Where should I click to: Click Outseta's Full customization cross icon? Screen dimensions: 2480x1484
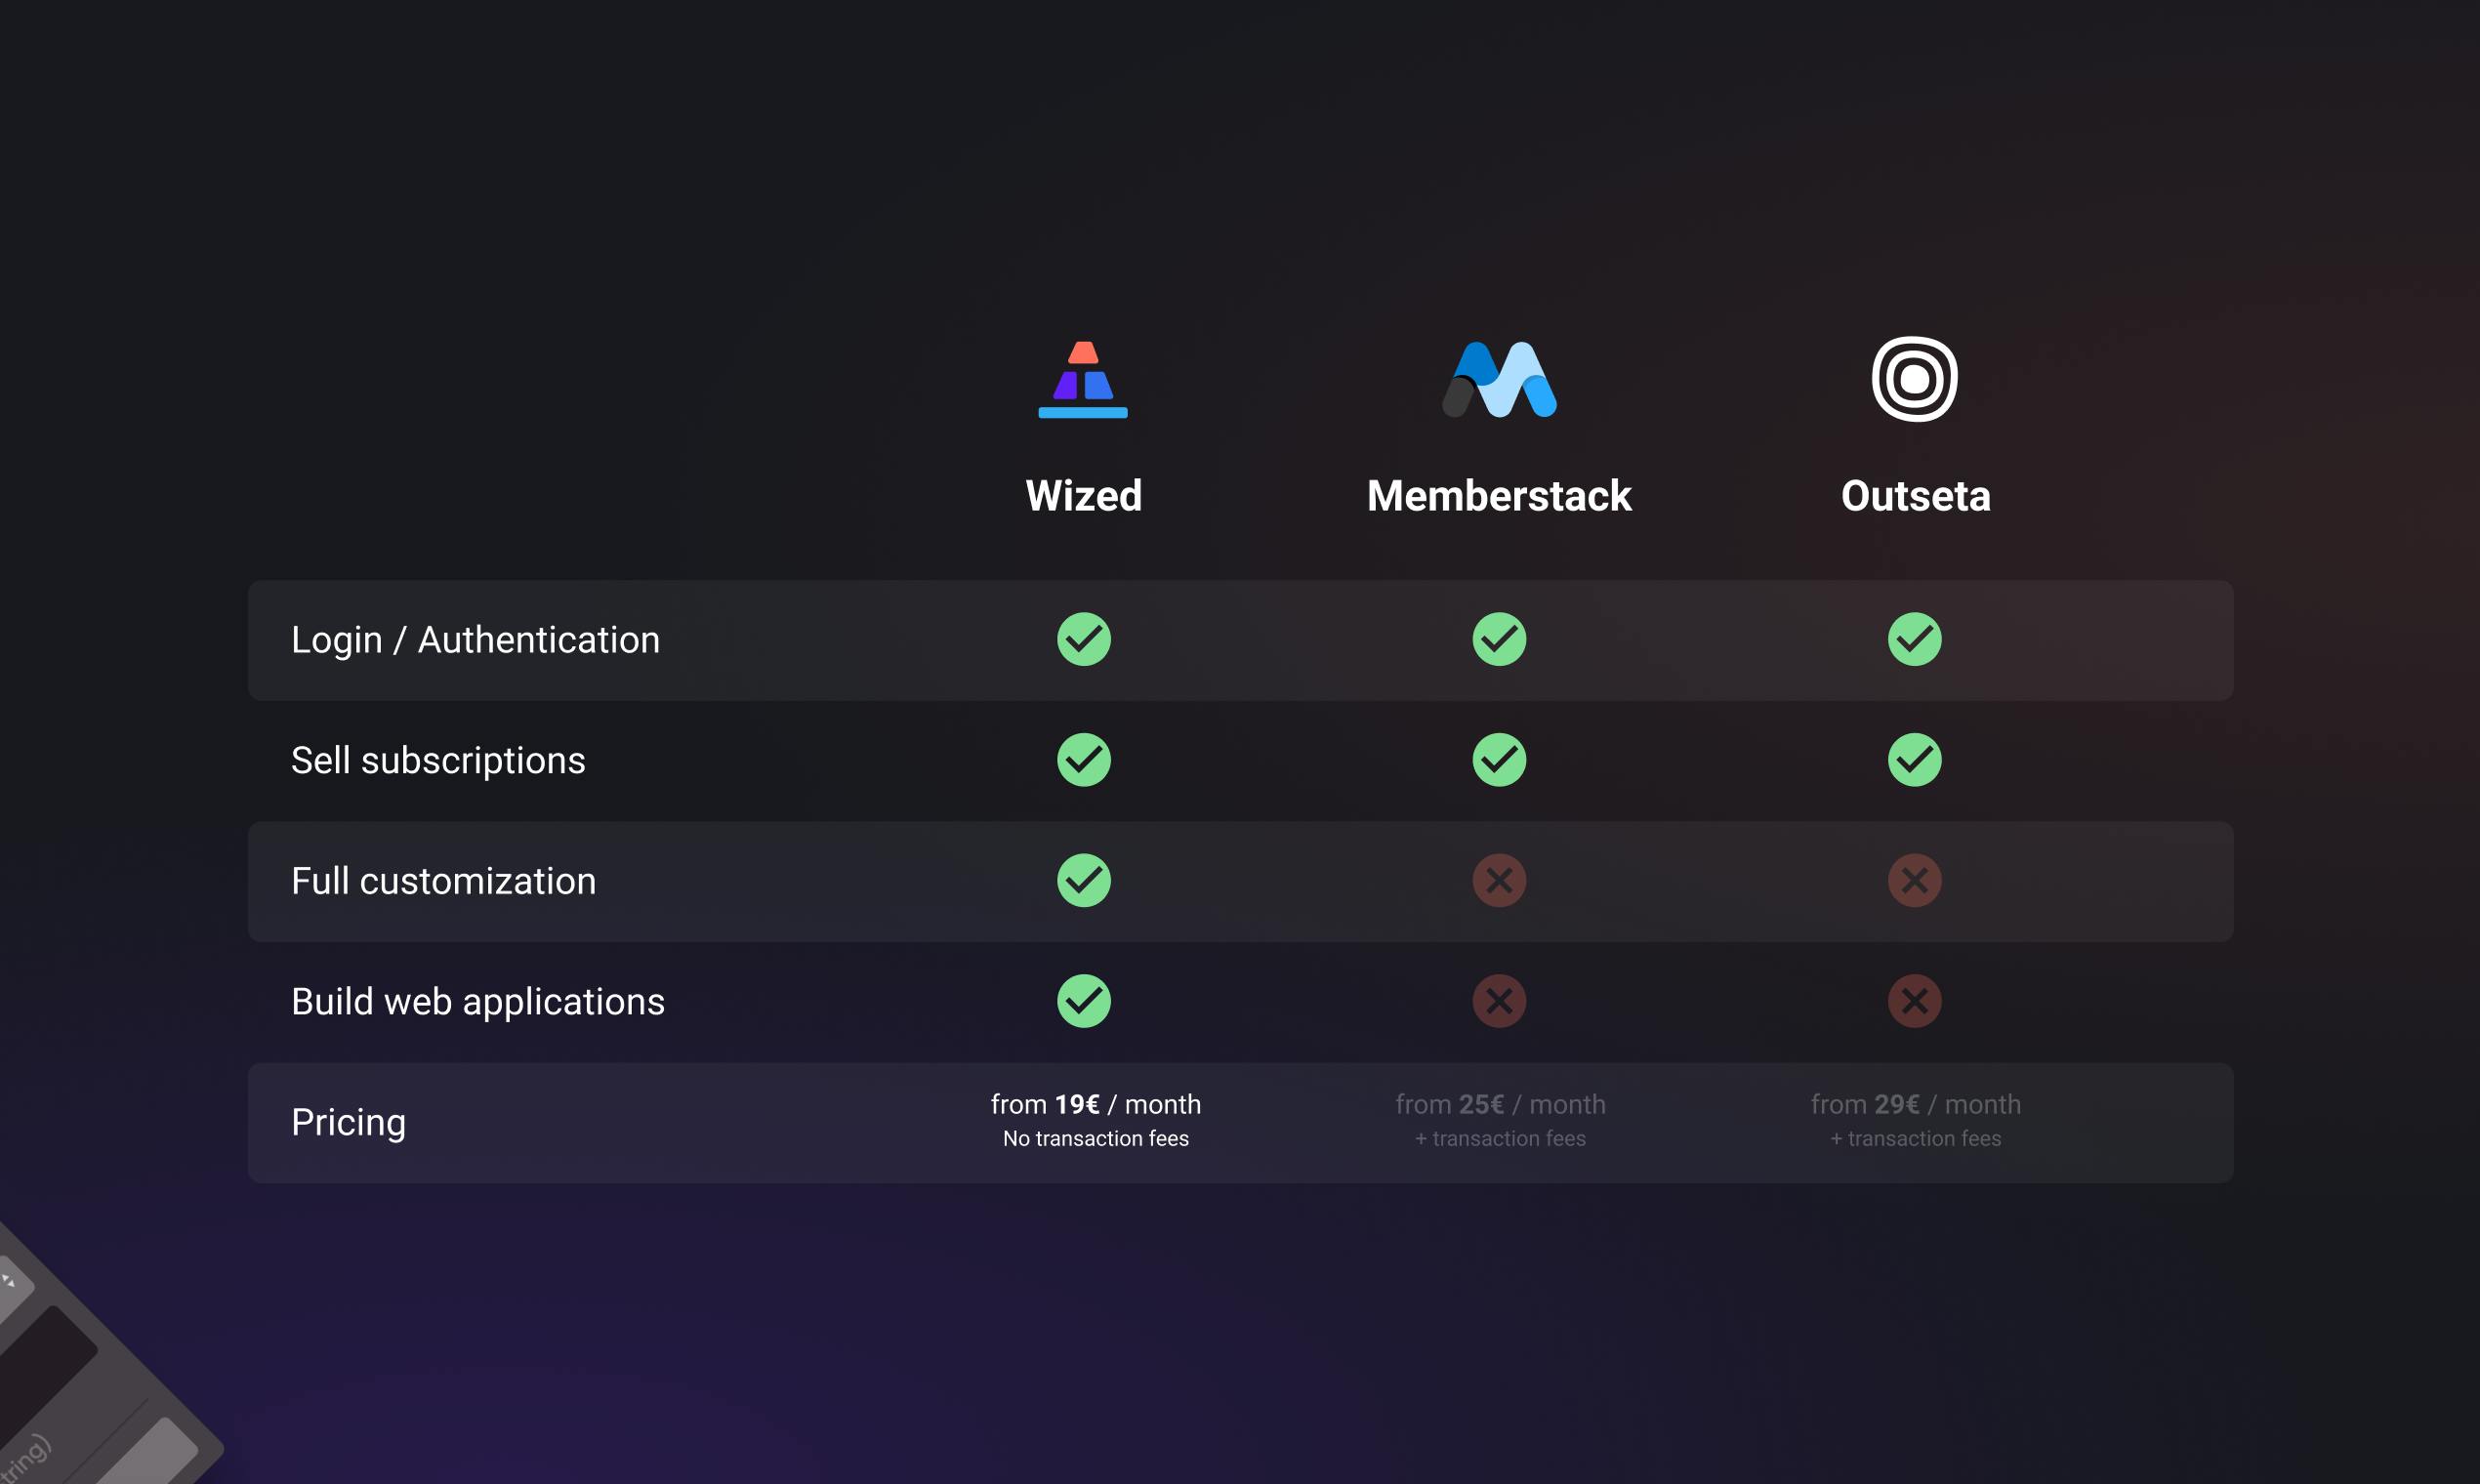pyautogui.click(x=1915, y=880)
